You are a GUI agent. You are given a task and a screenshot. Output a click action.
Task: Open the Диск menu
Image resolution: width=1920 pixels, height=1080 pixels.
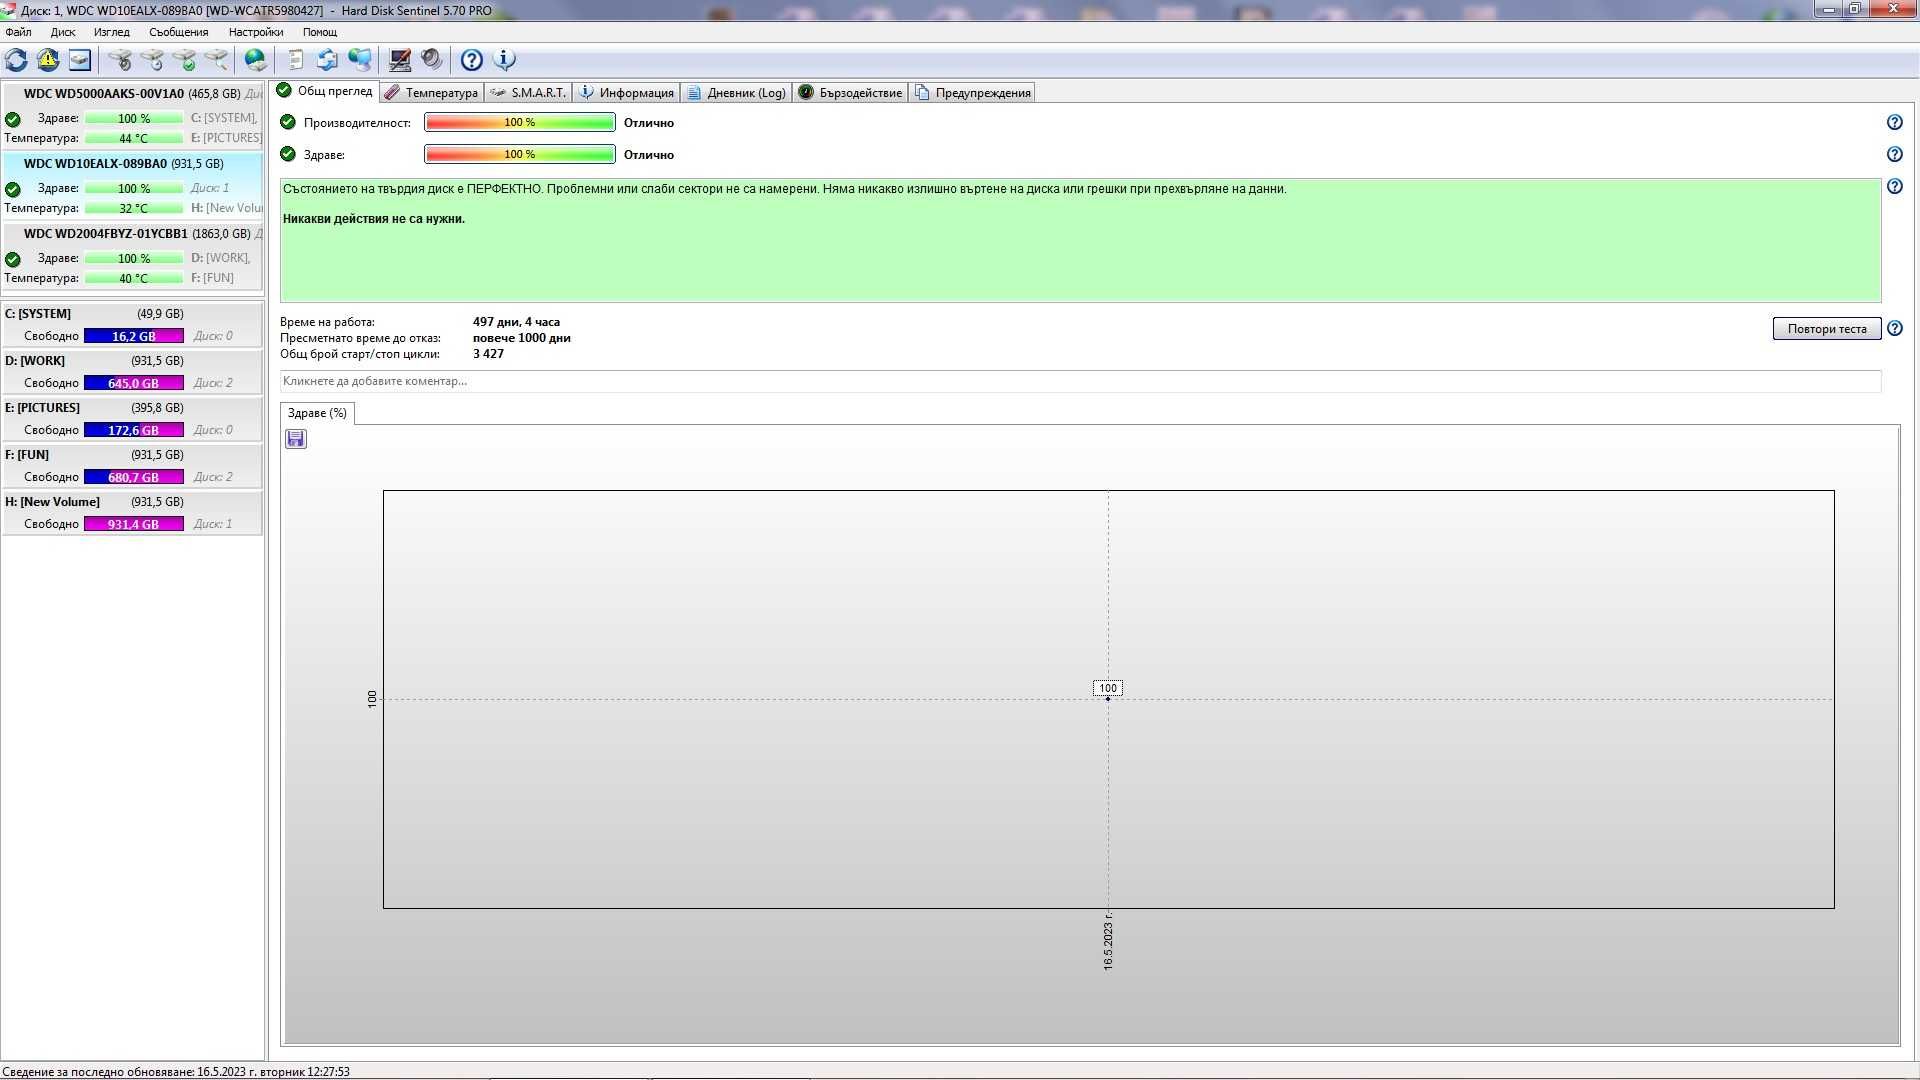[x=63, y=32]
